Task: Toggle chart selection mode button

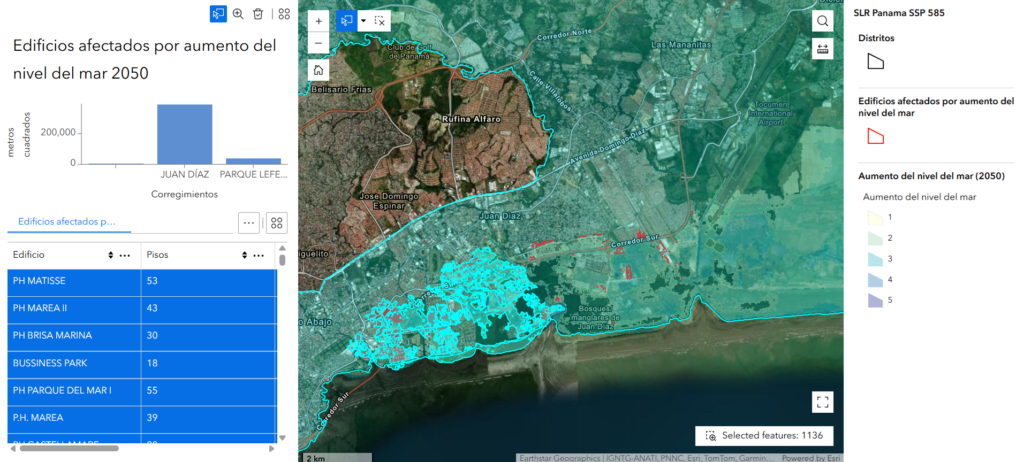Action: [218, 14]
